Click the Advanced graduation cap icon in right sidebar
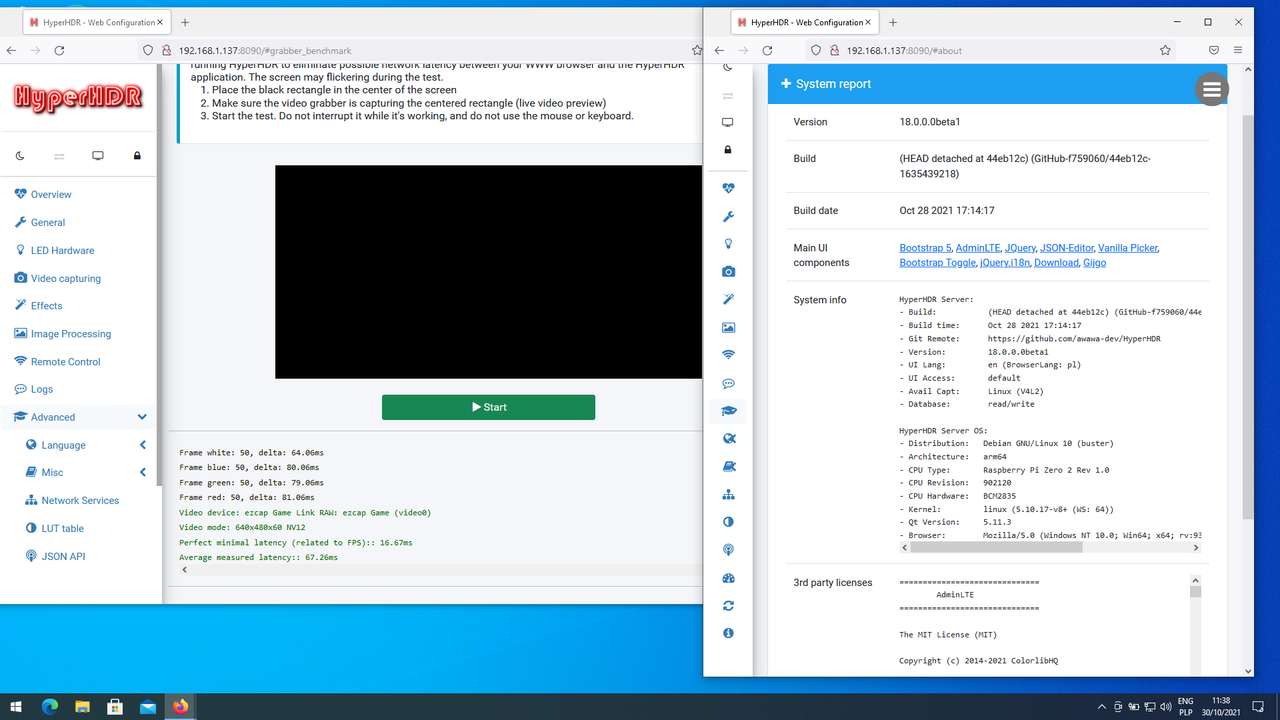 coord(728,411)
